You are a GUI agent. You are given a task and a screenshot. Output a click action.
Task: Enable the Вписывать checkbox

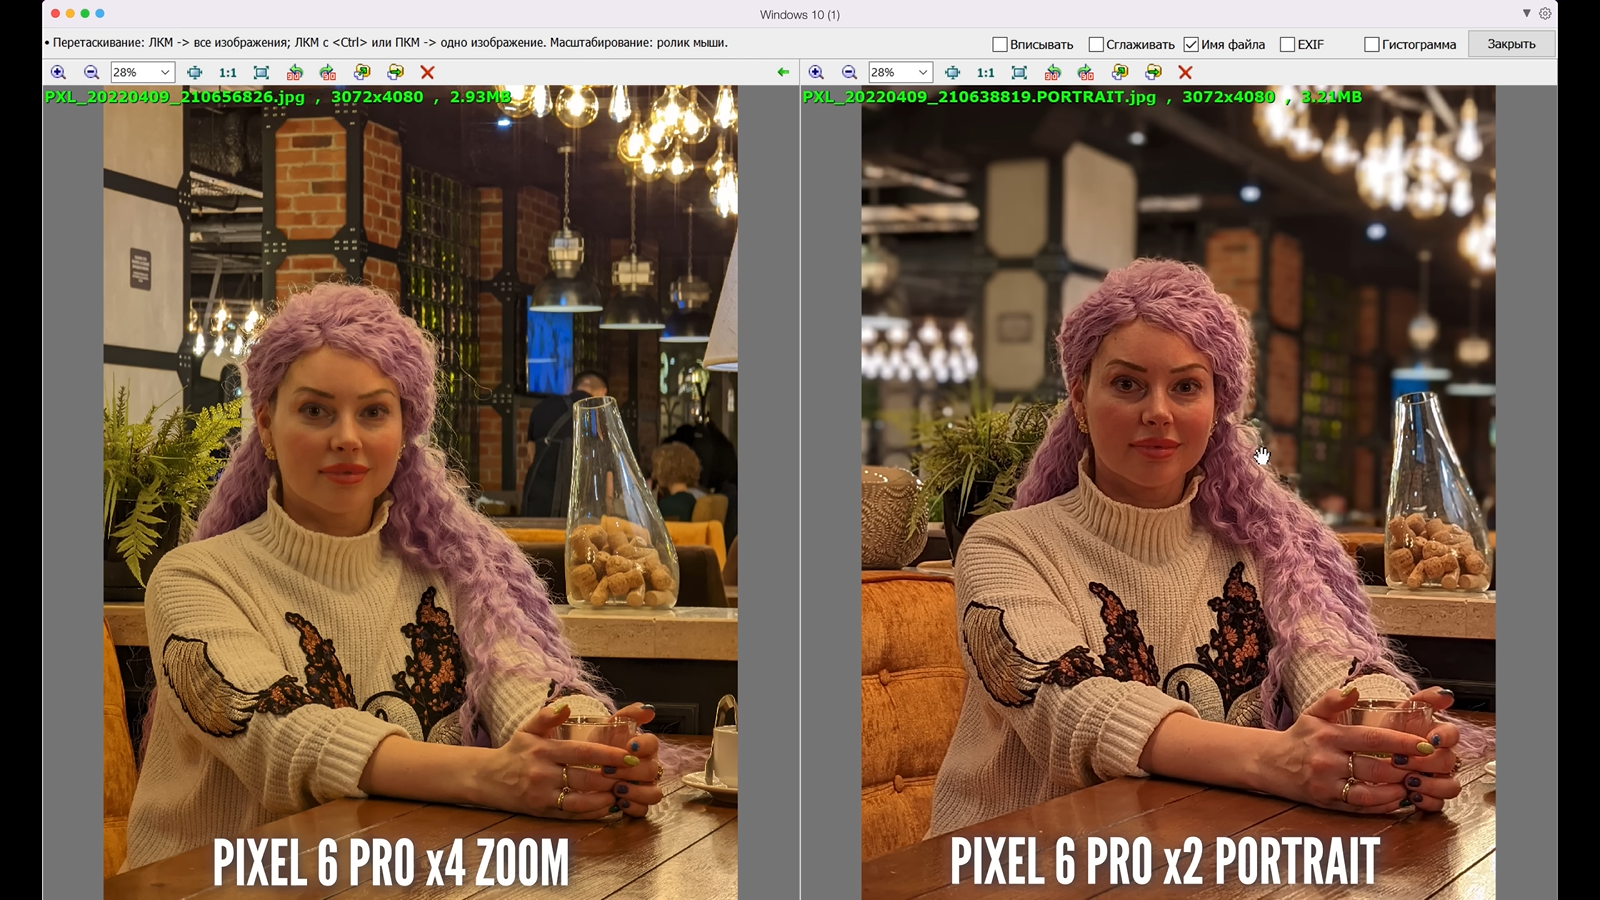point(1000,44)
